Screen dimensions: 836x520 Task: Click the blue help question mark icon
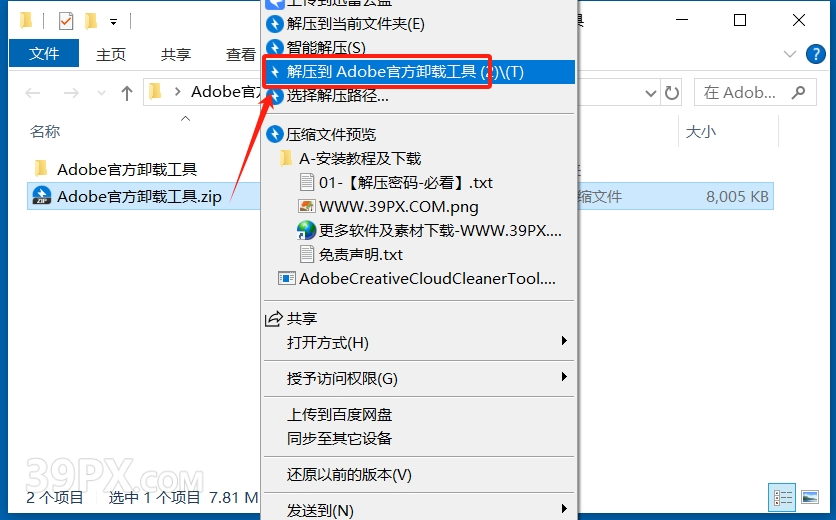pos(815,54)
